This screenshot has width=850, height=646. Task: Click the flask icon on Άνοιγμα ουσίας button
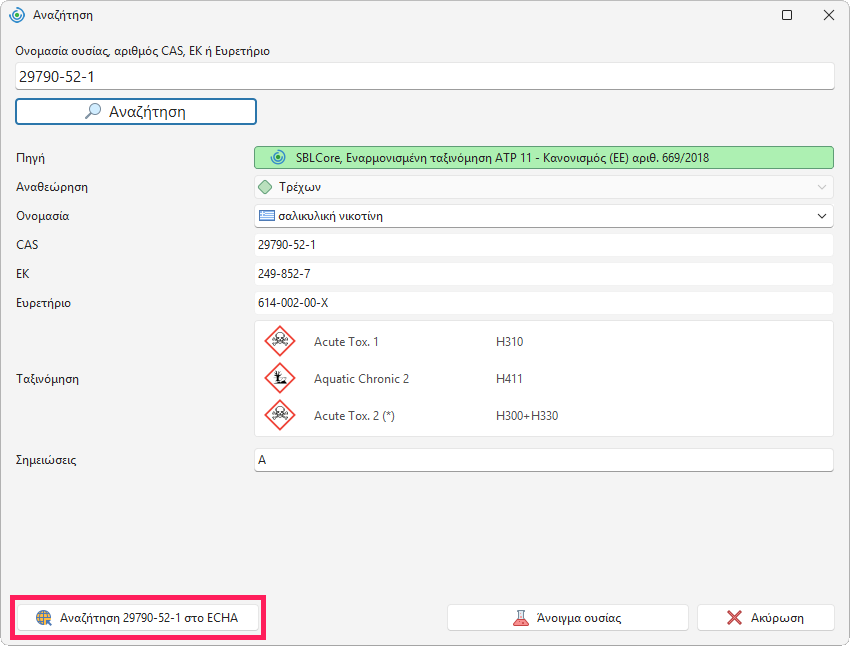pos(520,617)
